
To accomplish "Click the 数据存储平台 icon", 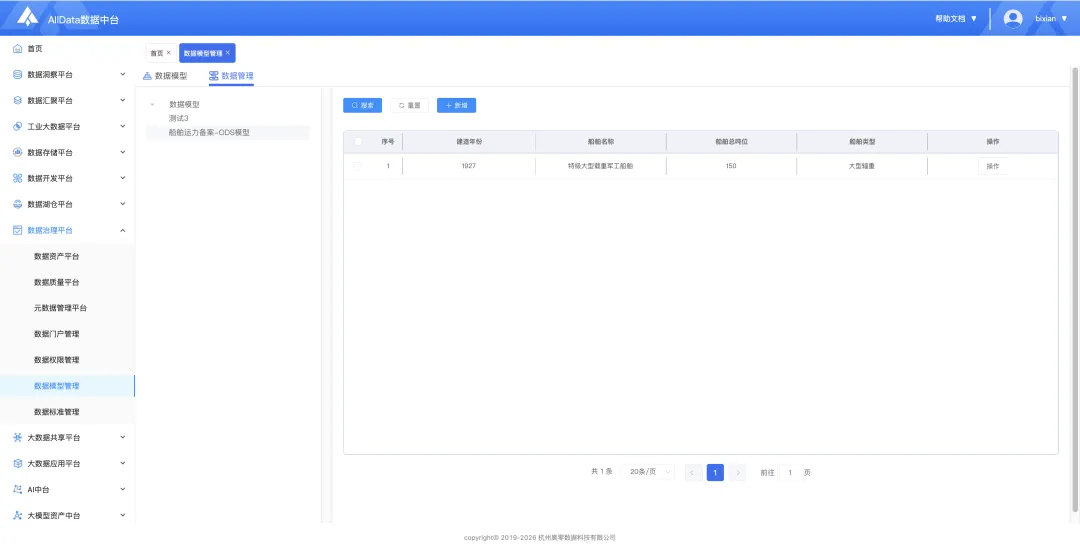I will [x=18, y=152].
